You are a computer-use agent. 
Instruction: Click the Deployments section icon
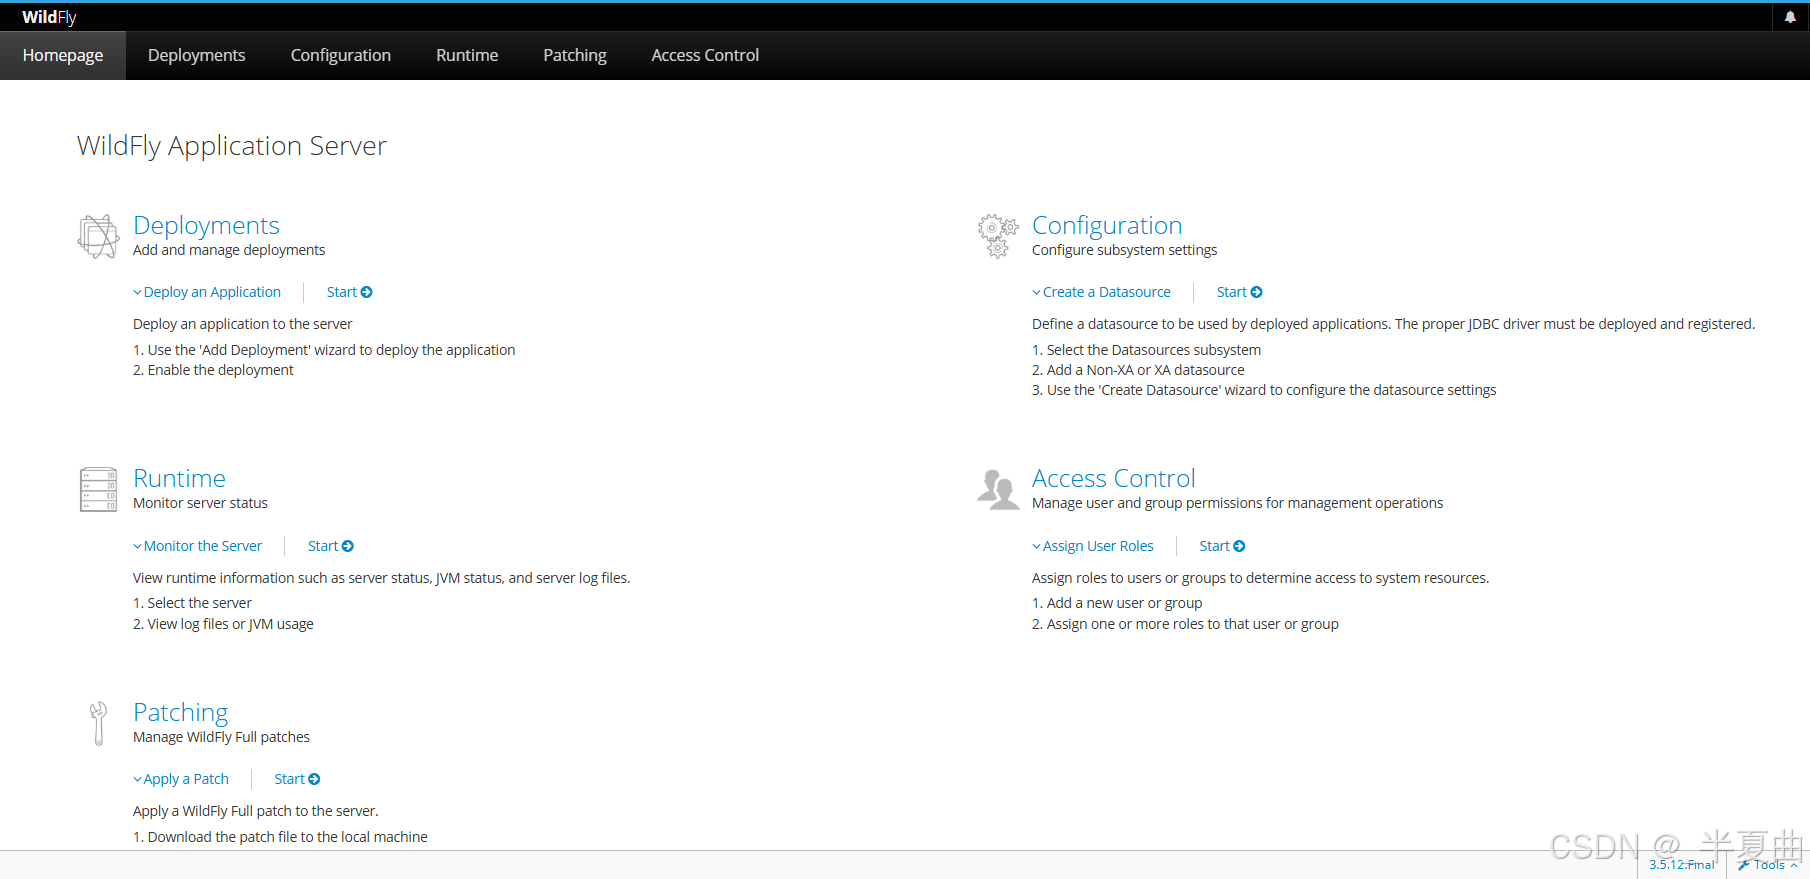point(98,236)
